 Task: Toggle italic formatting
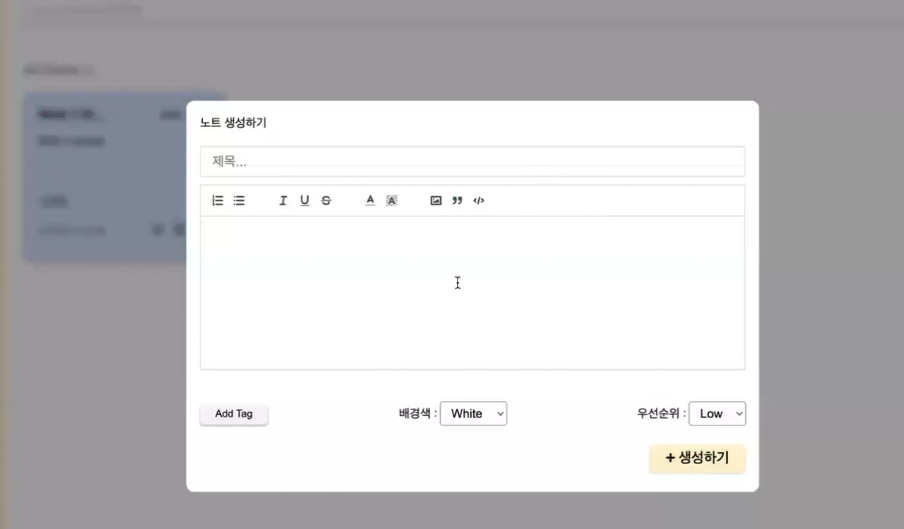pos(283,201)
